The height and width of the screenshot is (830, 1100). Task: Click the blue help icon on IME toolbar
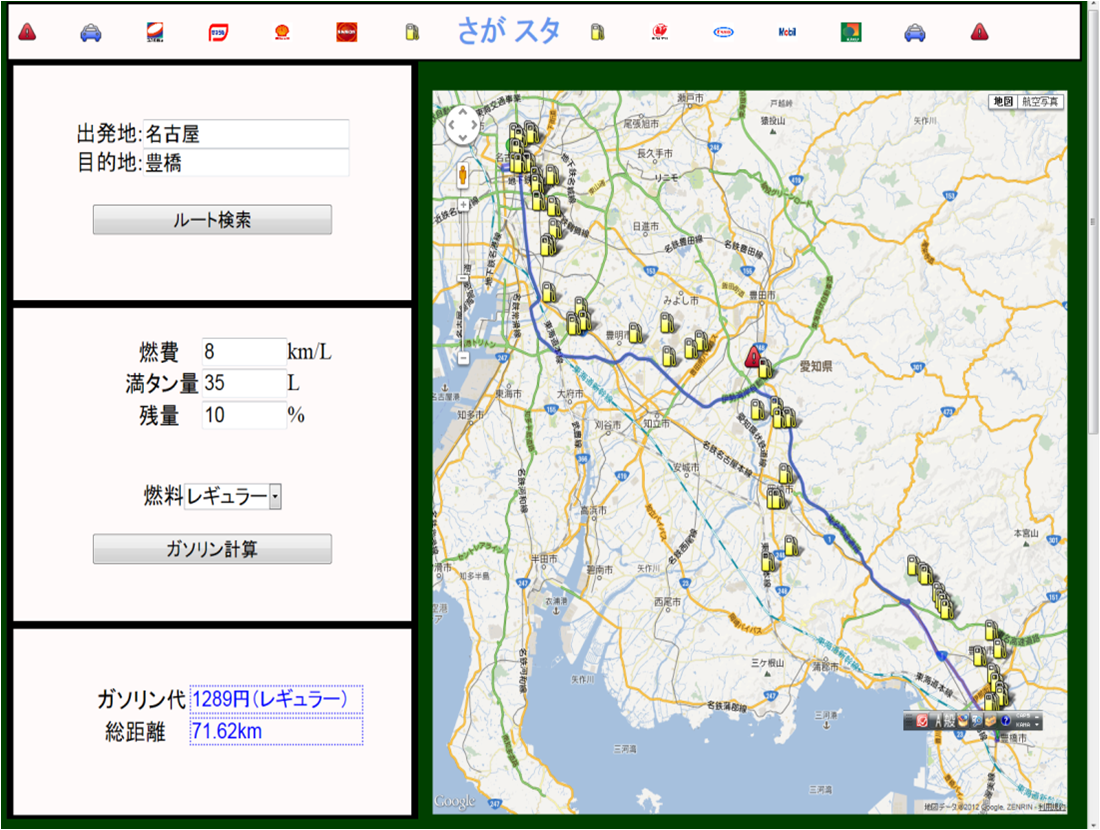1005,722
